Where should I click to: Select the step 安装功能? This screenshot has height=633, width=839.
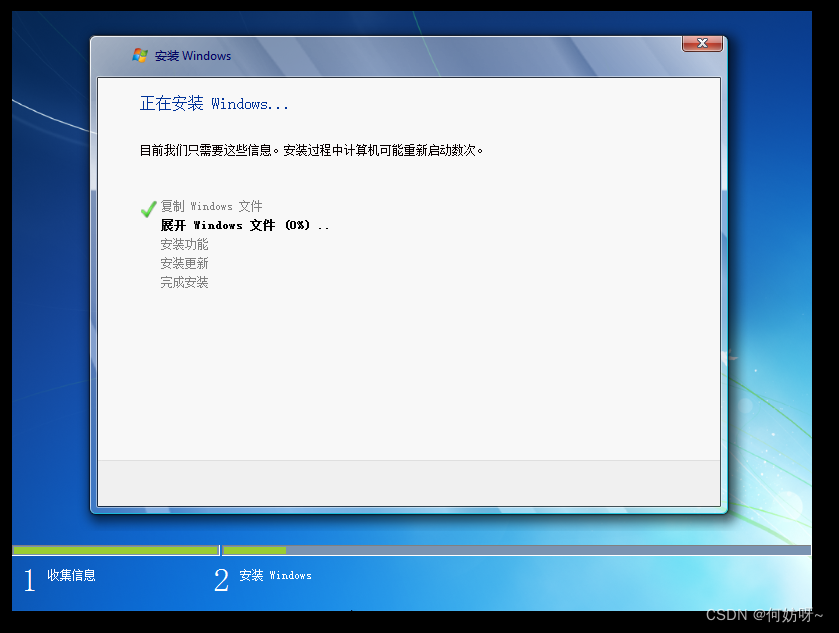pyautogui.click(x=184, y=245)
